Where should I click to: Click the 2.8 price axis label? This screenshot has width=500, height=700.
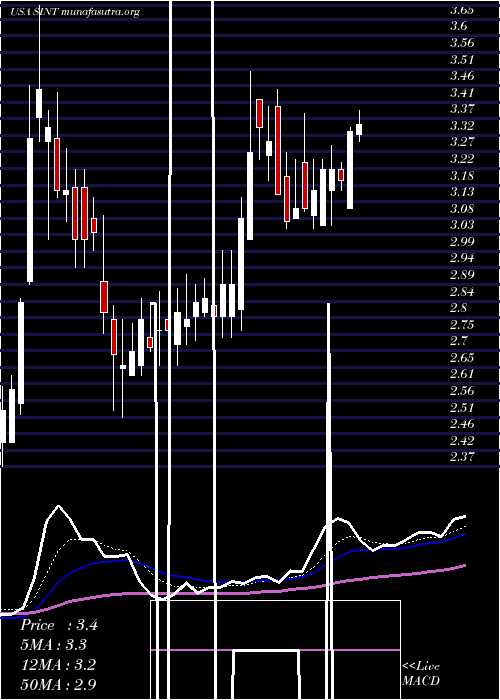(x=458, y=308)
